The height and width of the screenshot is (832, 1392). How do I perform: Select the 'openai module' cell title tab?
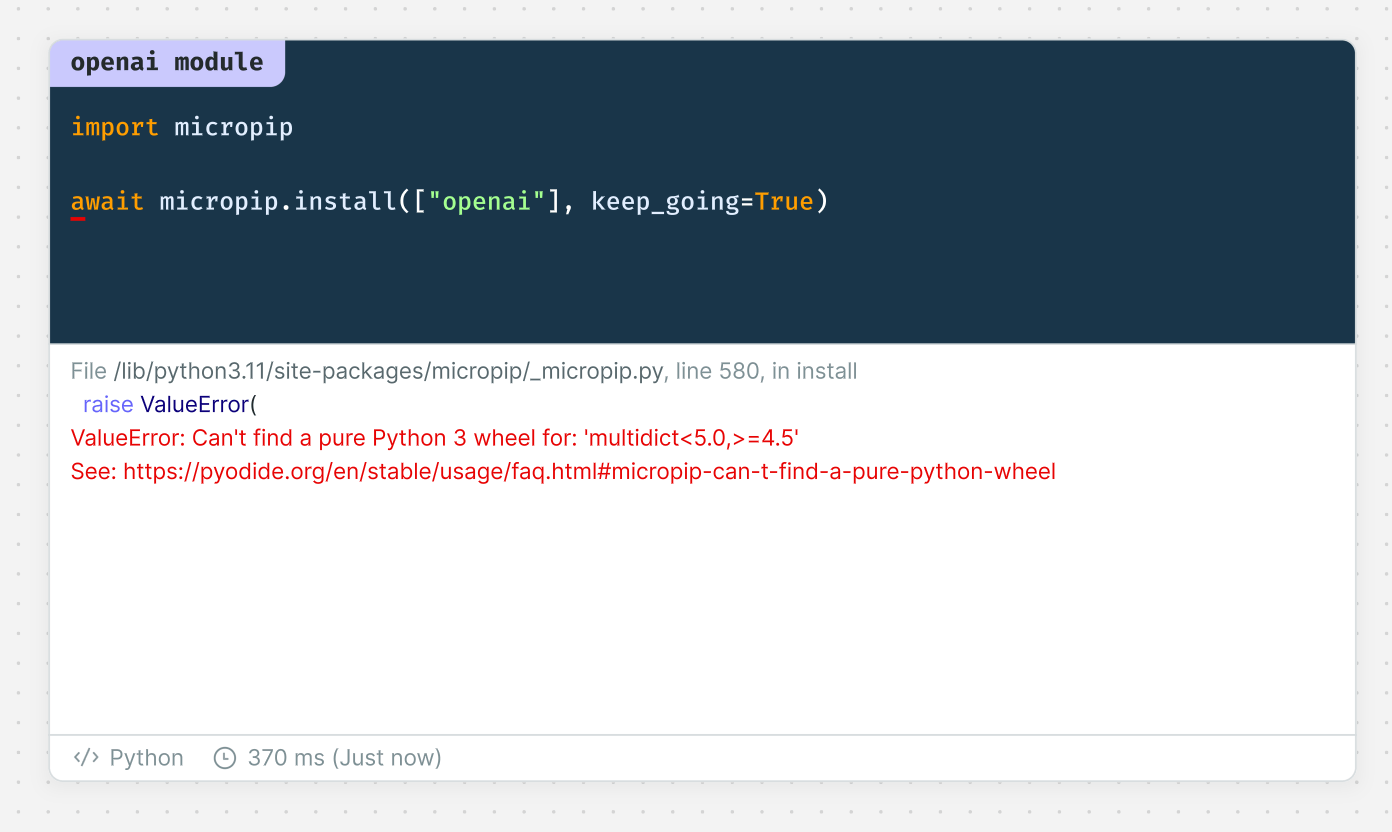(x=167, y=62)
